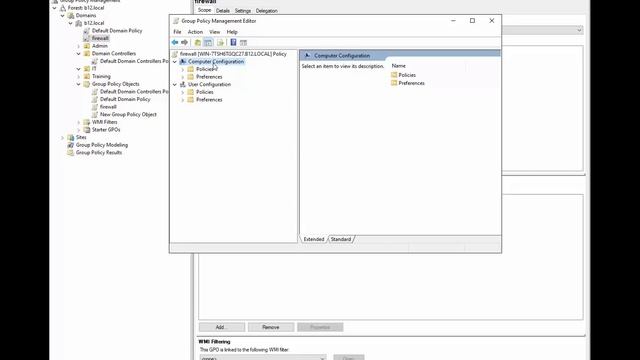Select Default Domain Controllers Policy under Domain Controllers
Image resolution: width=640 pixels, height=360 pixels.
point(134,61)
